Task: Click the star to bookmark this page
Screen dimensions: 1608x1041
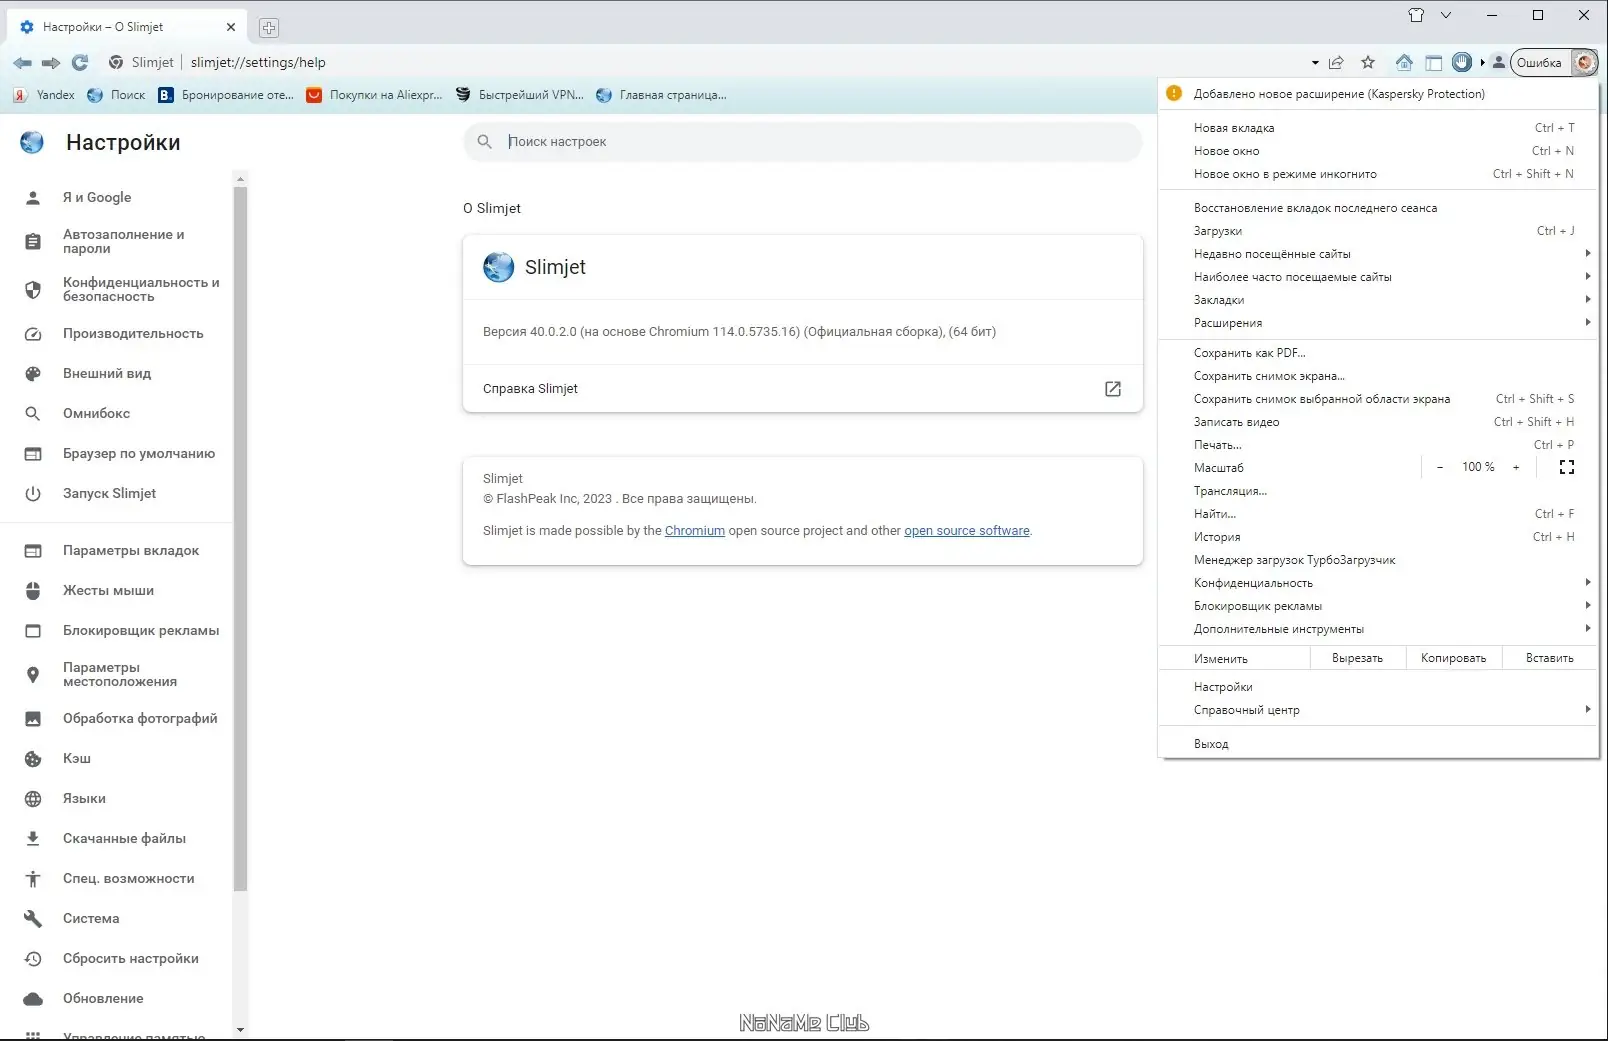Action: coord(1367,62)
